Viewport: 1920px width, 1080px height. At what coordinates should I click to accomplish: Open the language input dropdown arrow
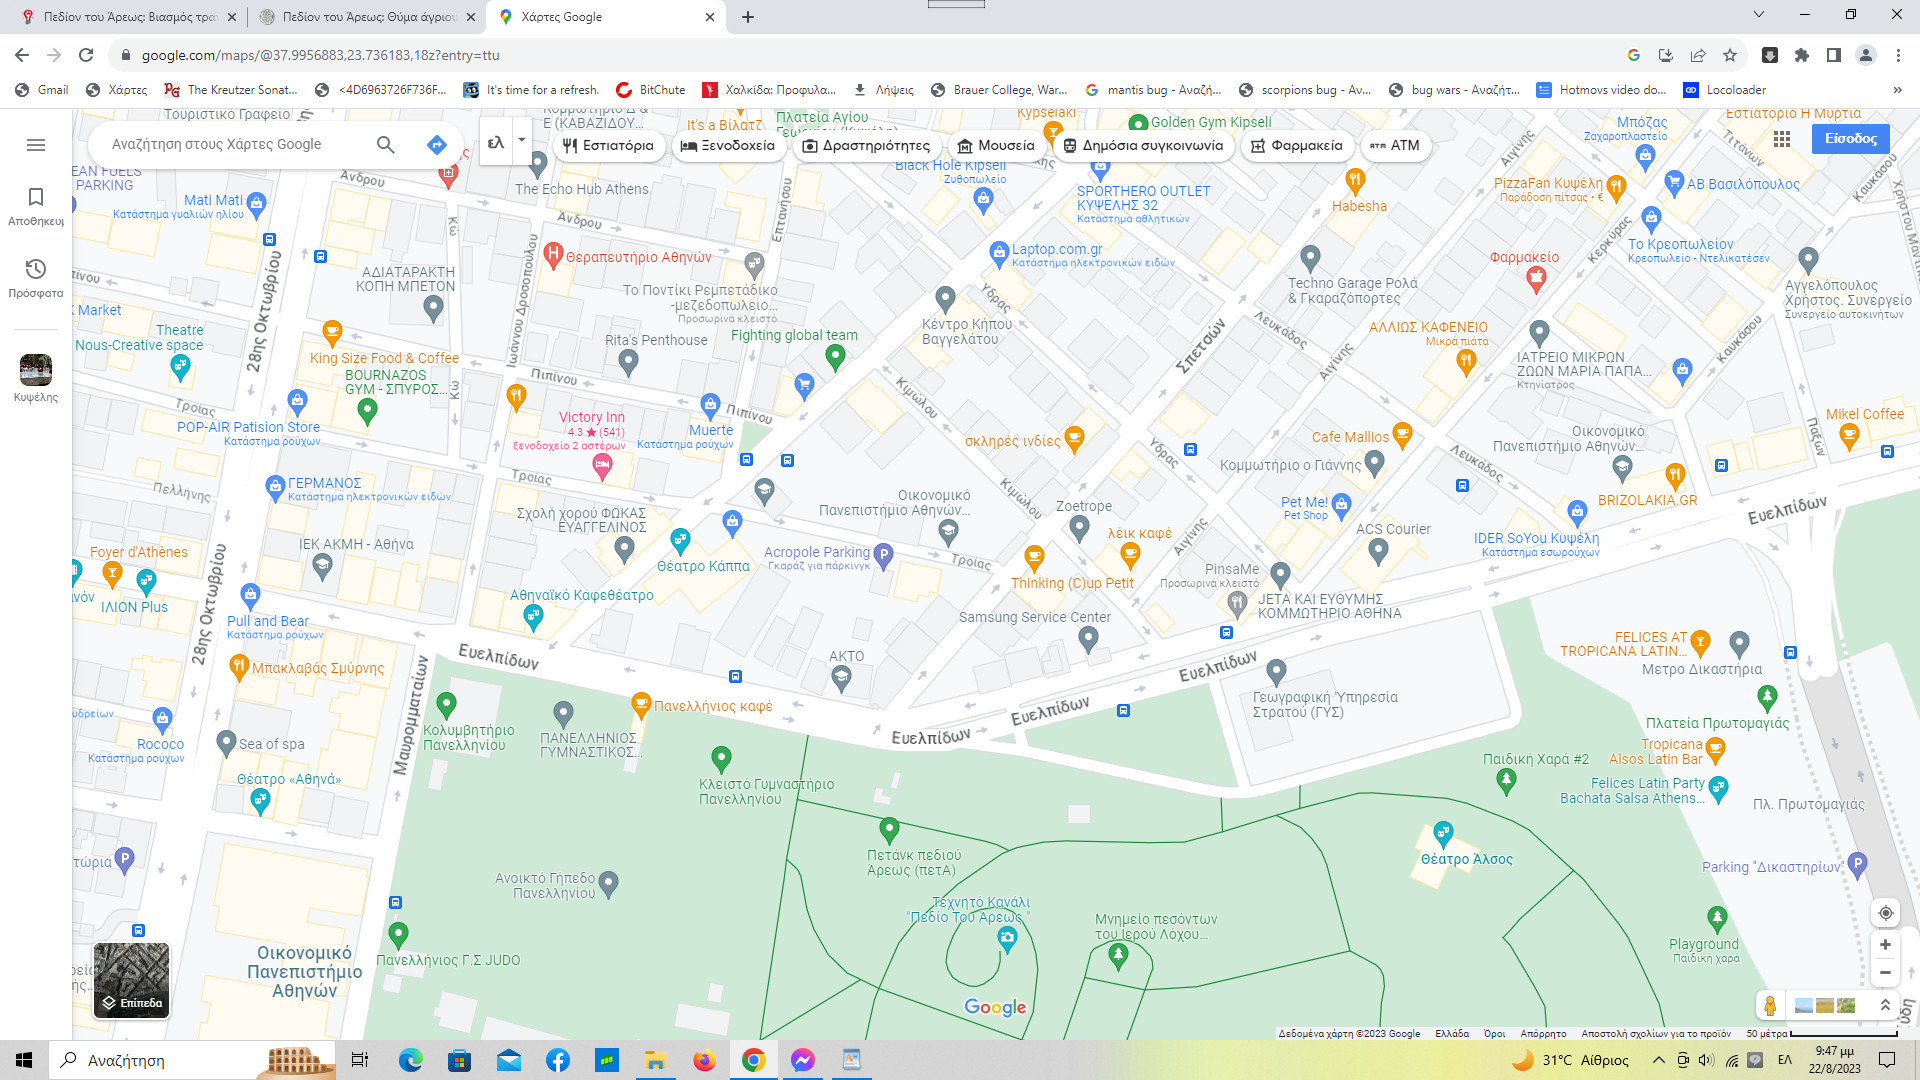pos(521,141)
